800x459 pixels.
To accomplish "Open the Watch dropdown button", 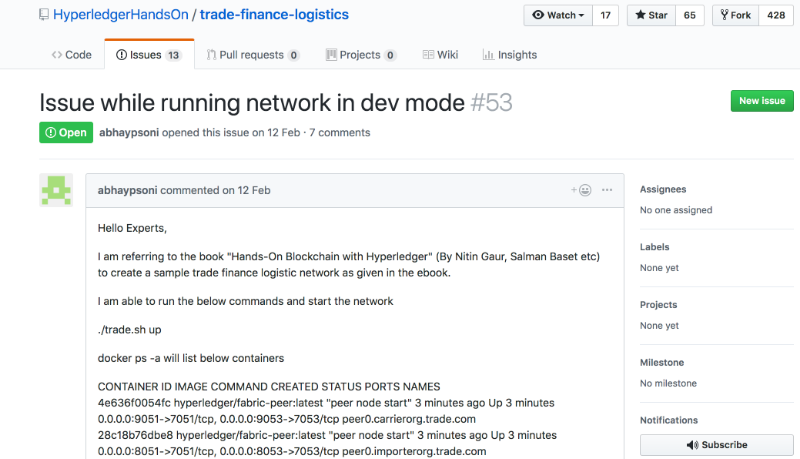I will tap(558, 15).
